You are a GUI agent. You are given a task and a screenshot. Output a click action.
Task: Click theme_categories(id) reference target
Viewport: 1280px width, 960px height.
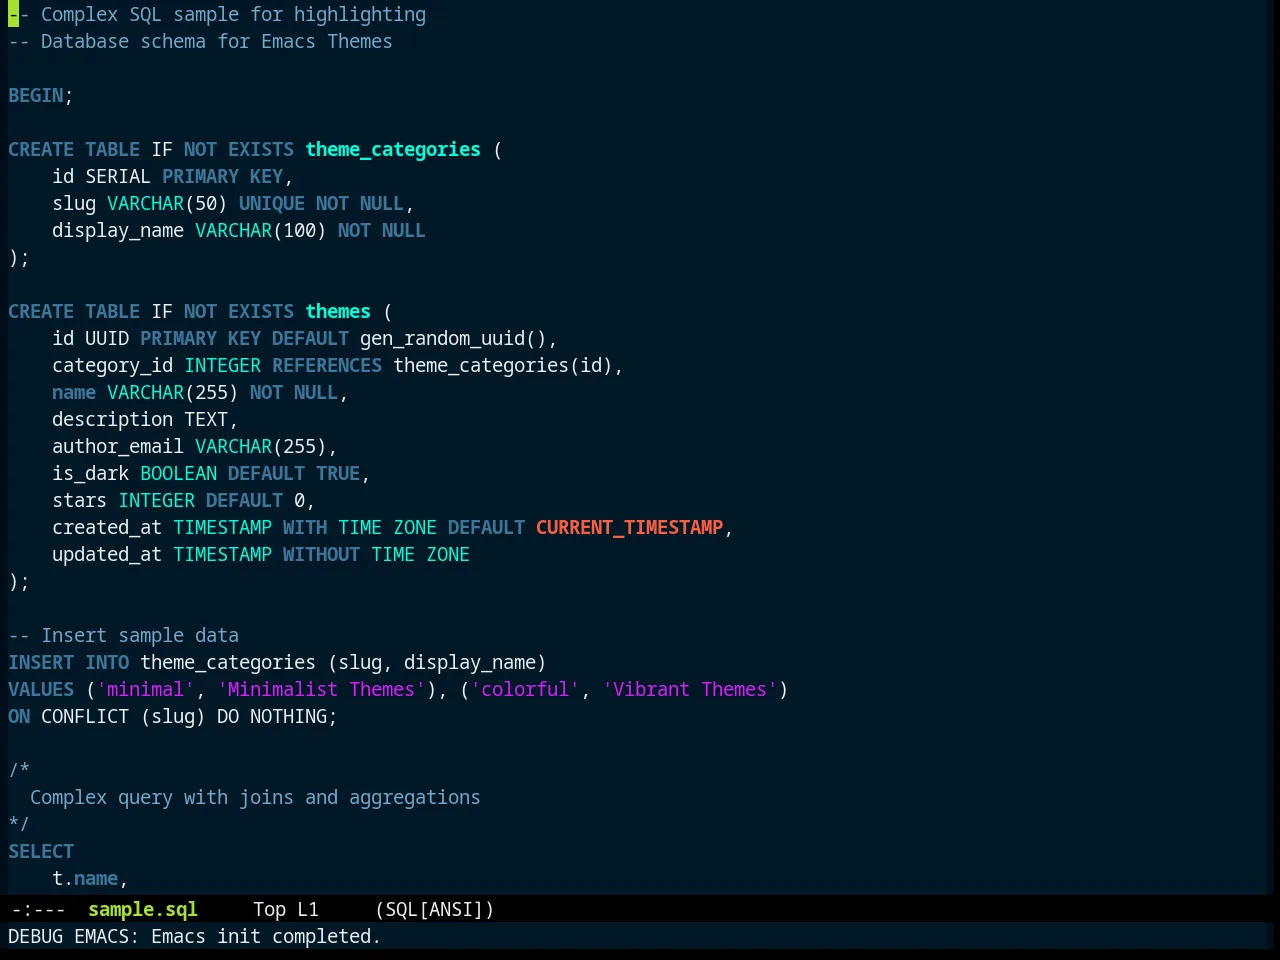click(503, 365)
